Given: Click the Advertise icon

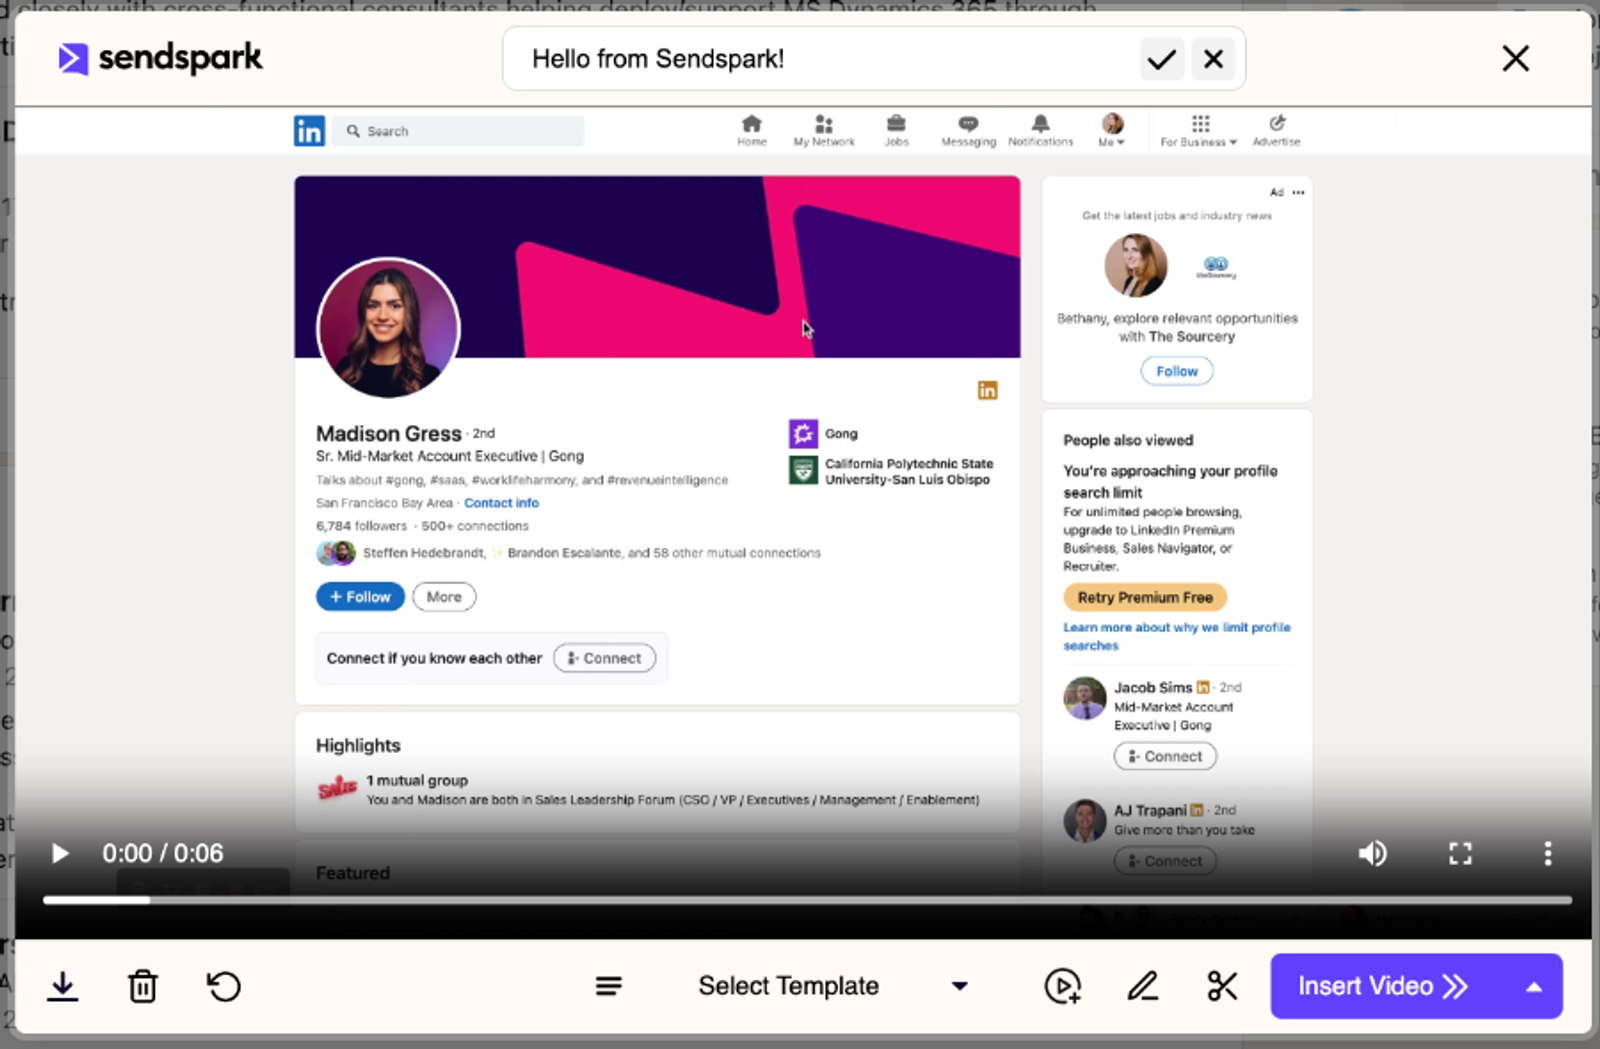Looking at the screenshot, I should (1277, 131).
